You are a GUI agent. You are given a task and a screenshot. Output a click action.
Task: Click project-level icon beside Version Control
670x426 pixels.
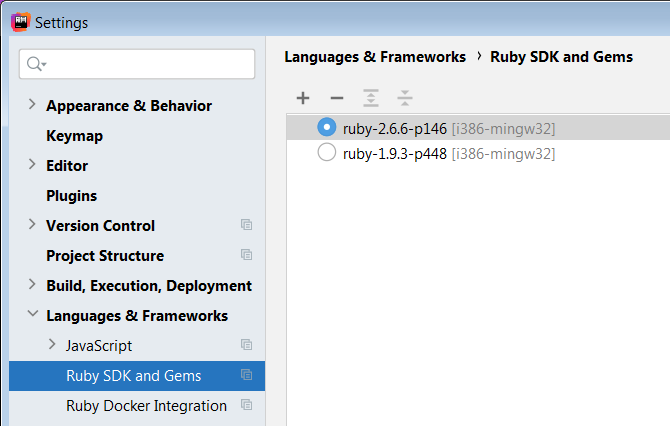[x=246, y=225]
